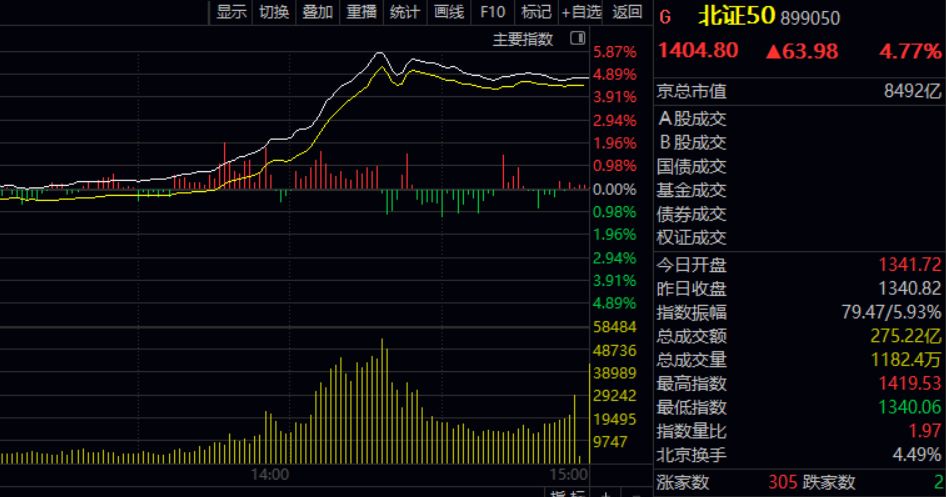Click previous close value 1340.82
This screenshot has height=497, width=946.
tap(909, 288)
